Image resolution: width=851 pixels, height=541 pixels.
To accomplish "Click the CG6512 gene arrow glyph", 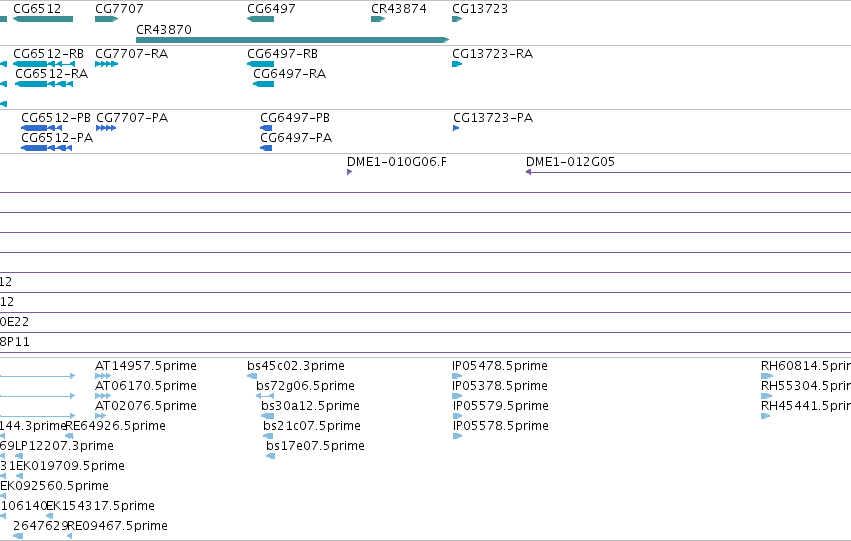I will click(43, 19).
